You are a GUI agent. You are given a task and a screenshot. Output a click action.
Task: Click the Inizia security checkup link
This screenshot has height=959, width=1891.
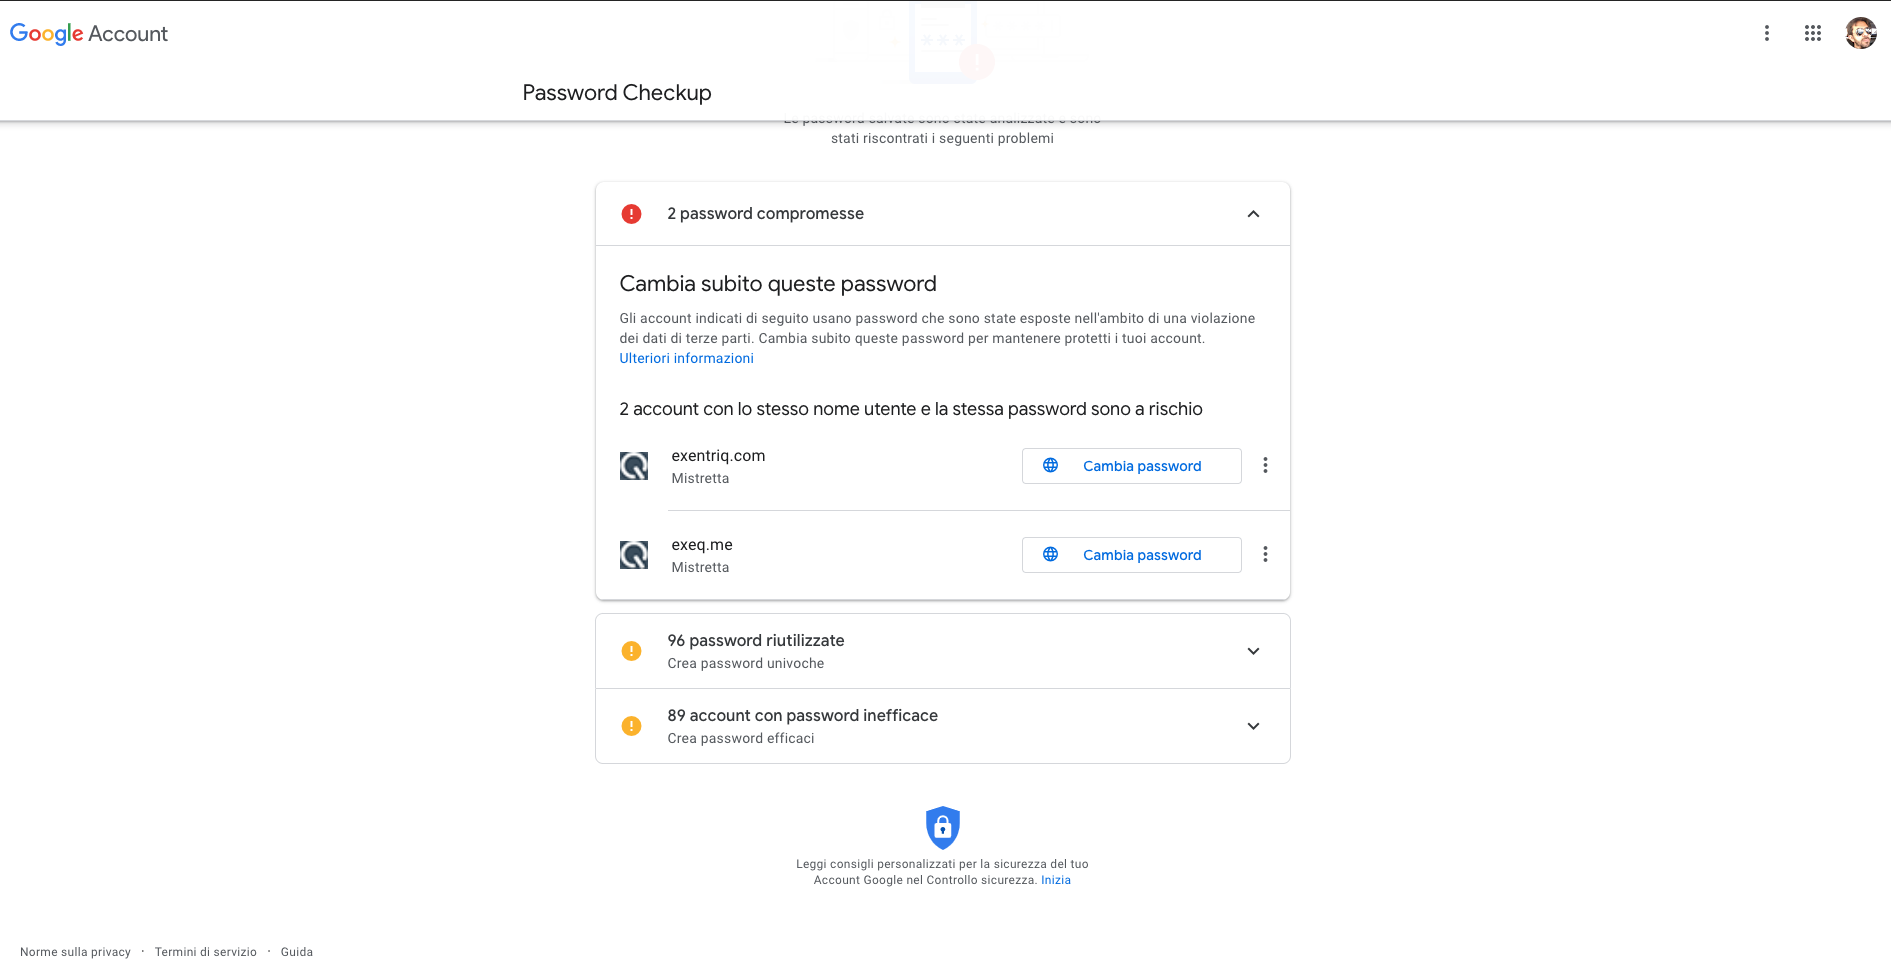pyautogui.click(x=1055, y=880)
